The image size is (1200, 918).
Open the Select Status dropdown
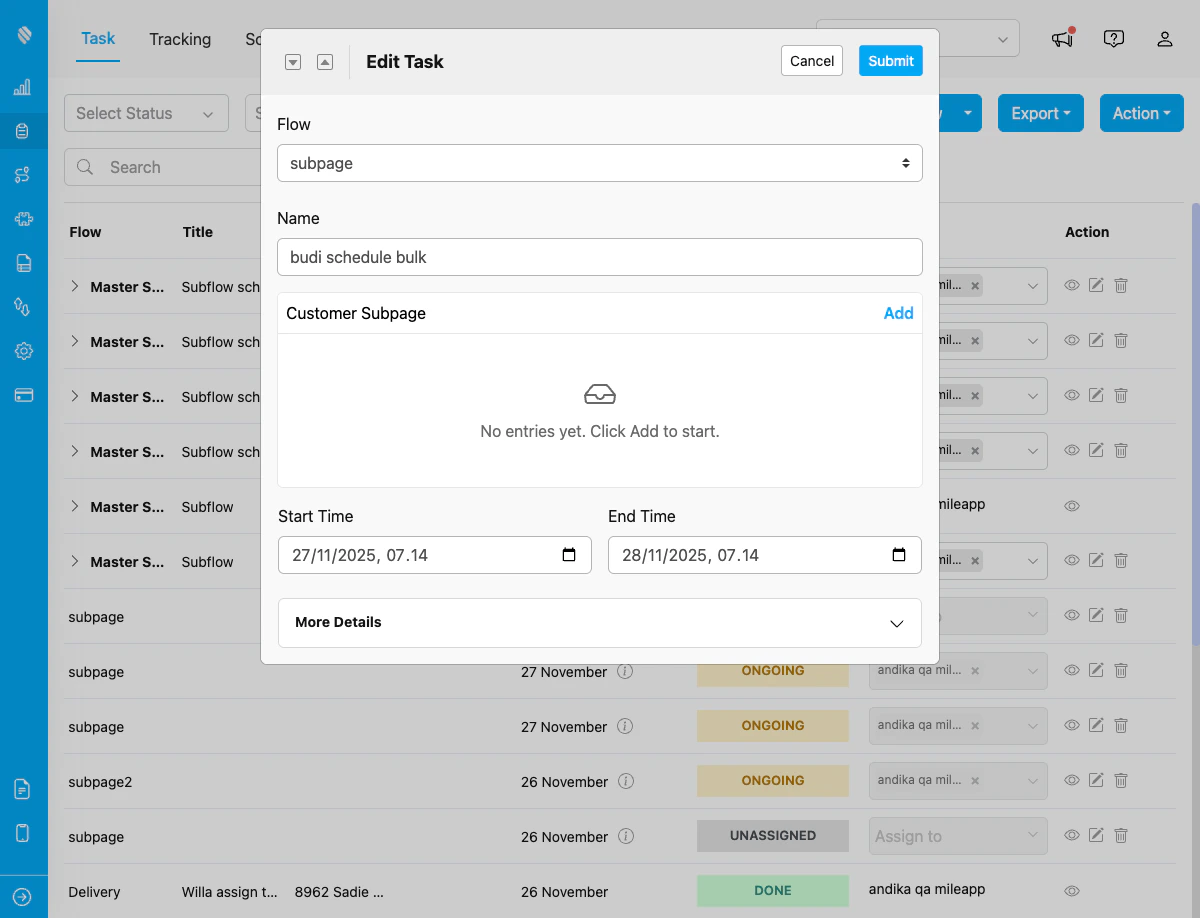pos(146,113)
